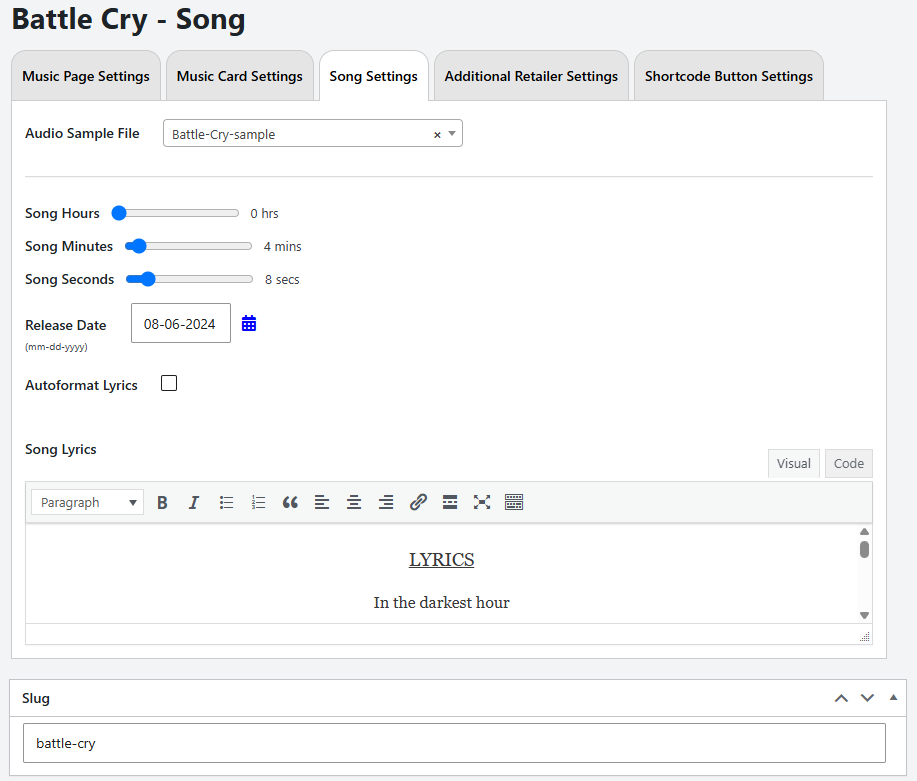This screenshot has width=917, height=781.
Task: Click the '4 mins' value label
Action: pos(282,246)
